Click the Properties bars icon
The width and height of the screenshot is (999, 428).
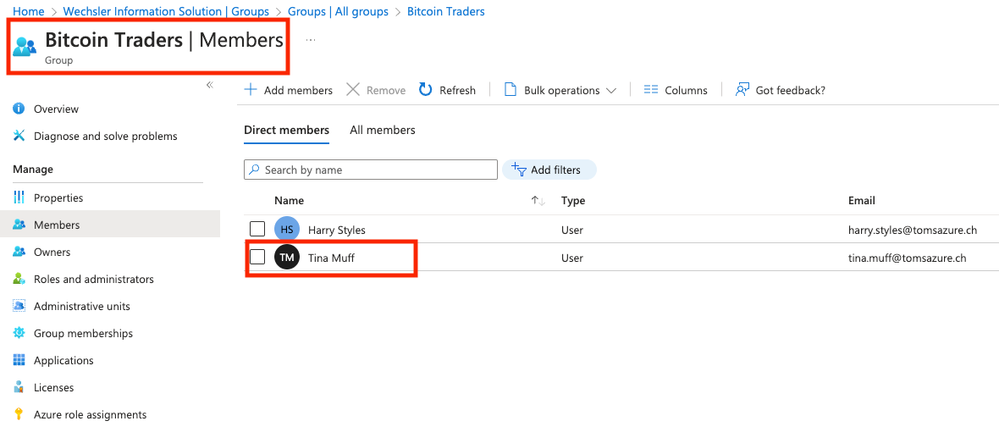(18, 197)
